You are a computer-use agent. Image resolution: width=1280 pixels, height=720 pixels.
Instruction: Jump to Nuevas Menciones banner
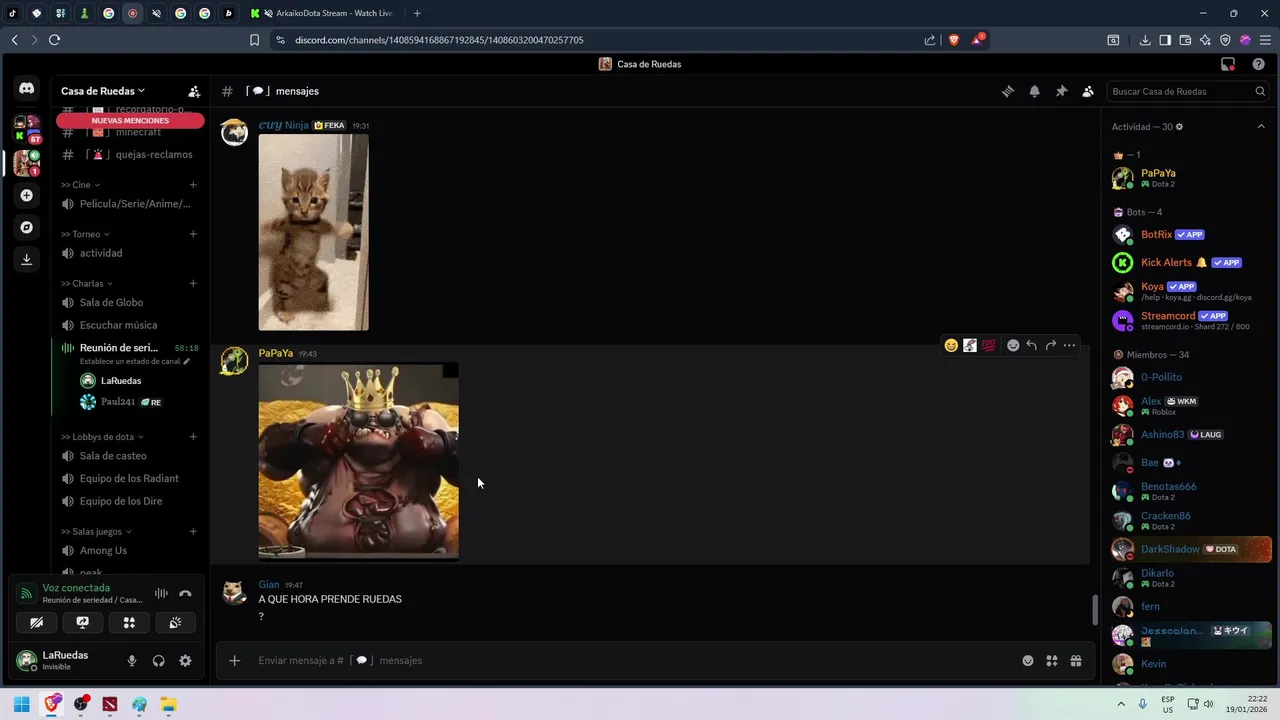pos(130,121)
